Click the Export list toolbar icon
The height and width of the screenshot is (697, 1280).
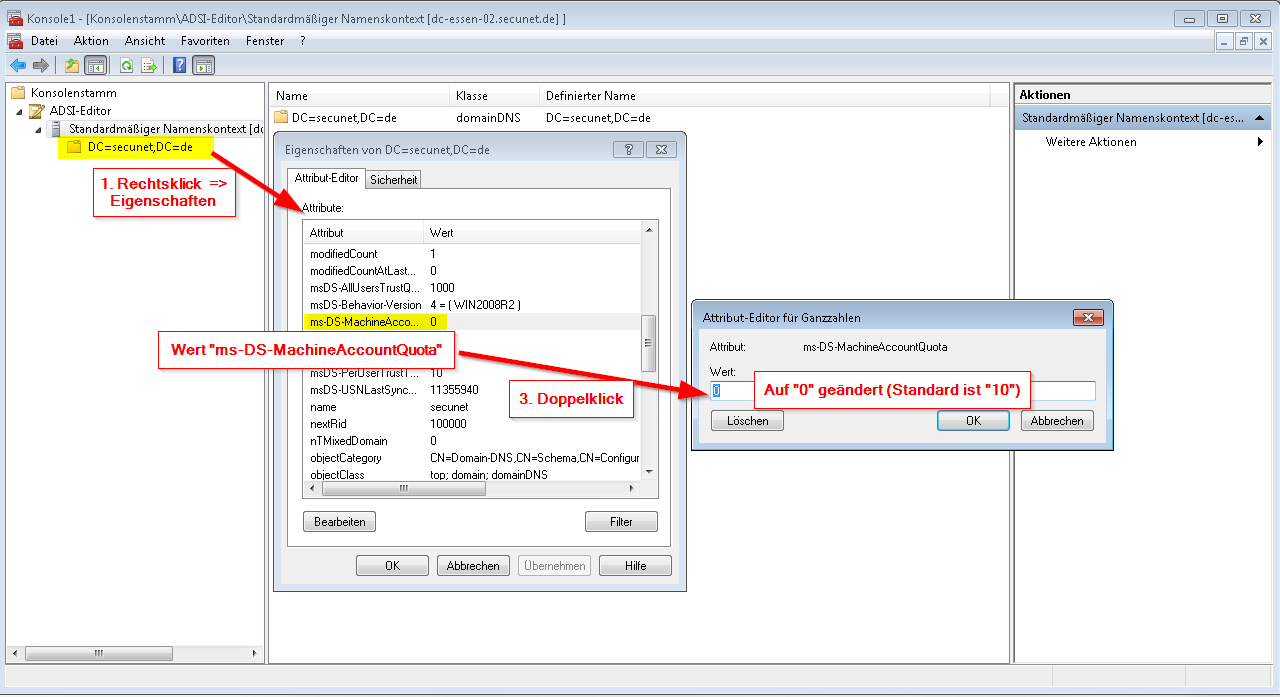(x=149, y=66)
